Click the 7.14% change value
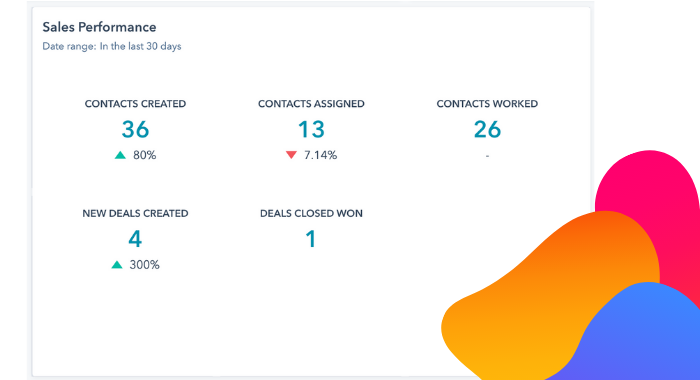 321,155
